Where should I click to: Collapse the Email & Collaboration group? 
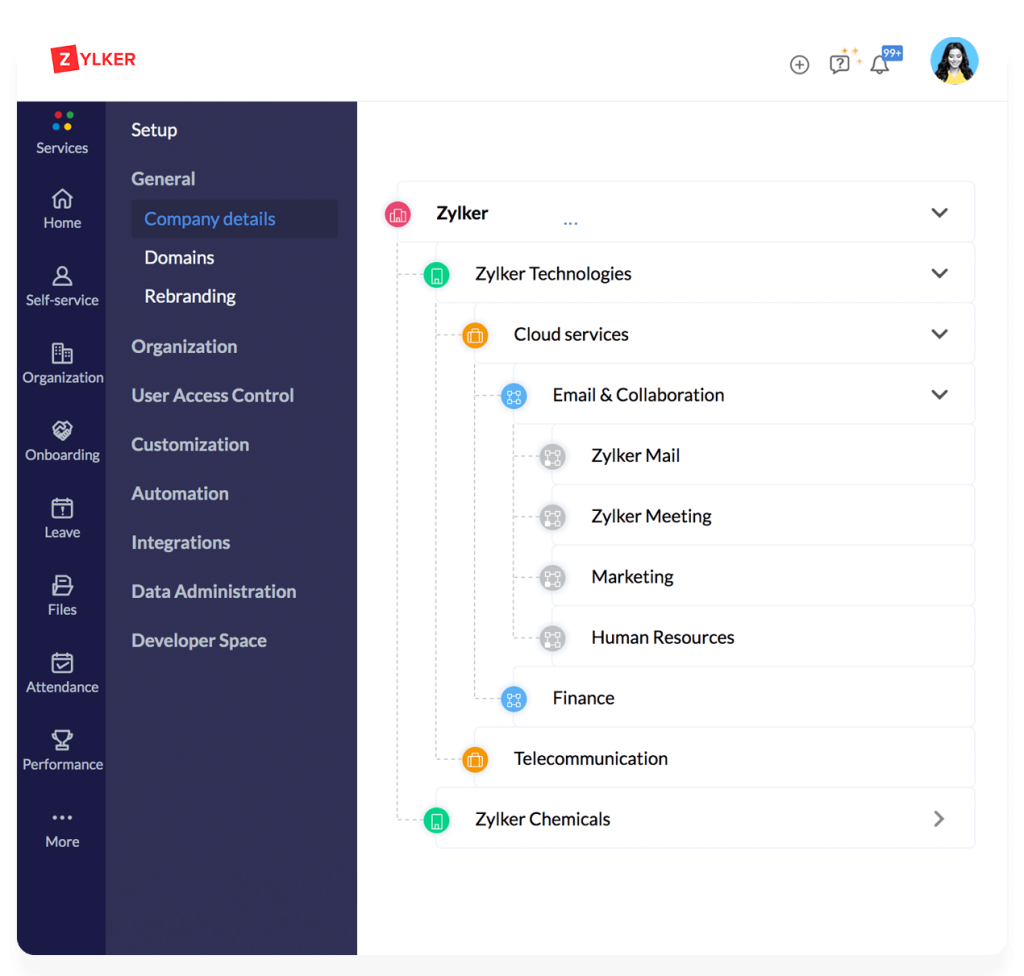(x=939, y=394)
